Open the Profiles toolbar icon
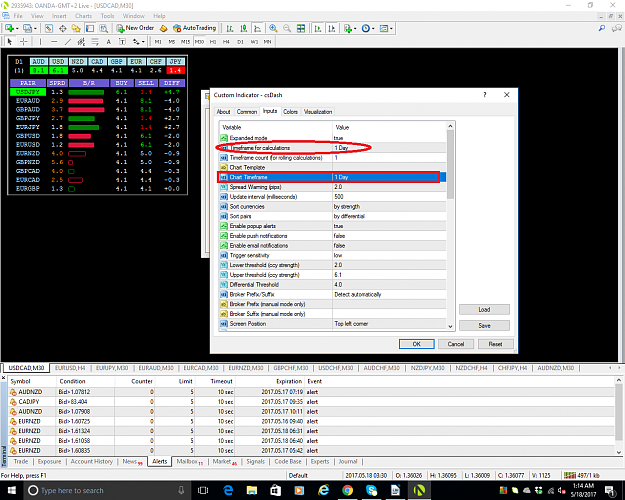This screenshot has height=500, width=625. click(28, 28)
